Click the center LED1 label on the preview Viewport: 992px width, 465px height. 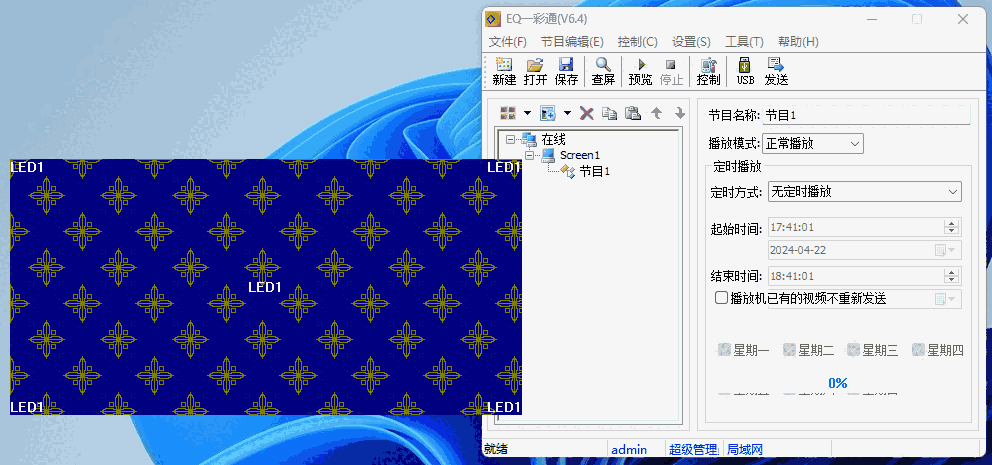(x=264, y=287)
